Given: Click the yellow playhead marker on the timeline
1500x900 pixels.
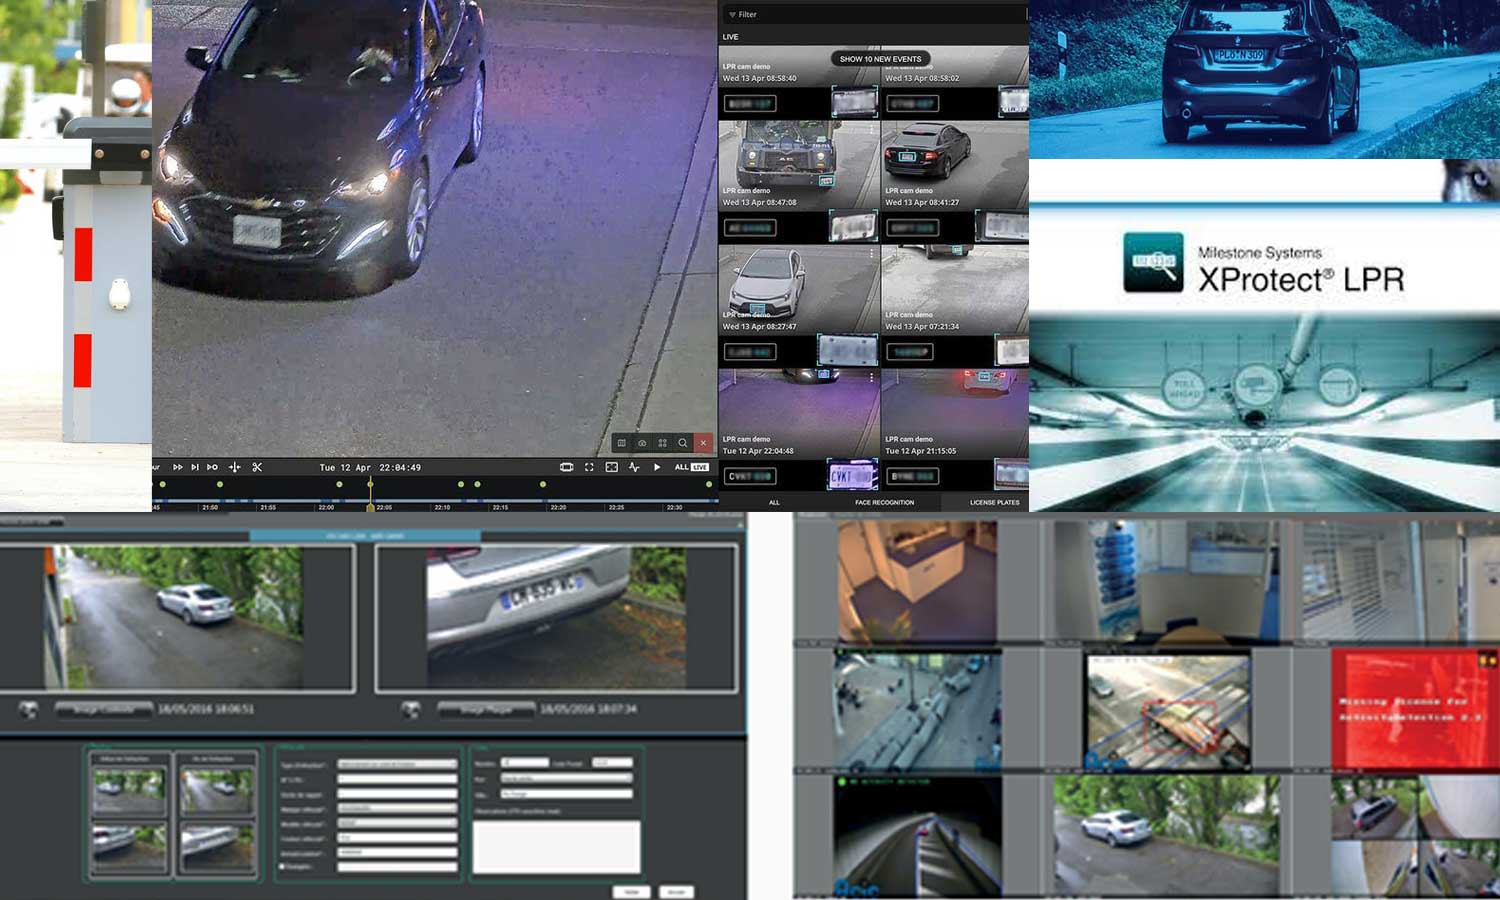Looking at the screenshot, I should pyautogui.click(x=370, y=485).
